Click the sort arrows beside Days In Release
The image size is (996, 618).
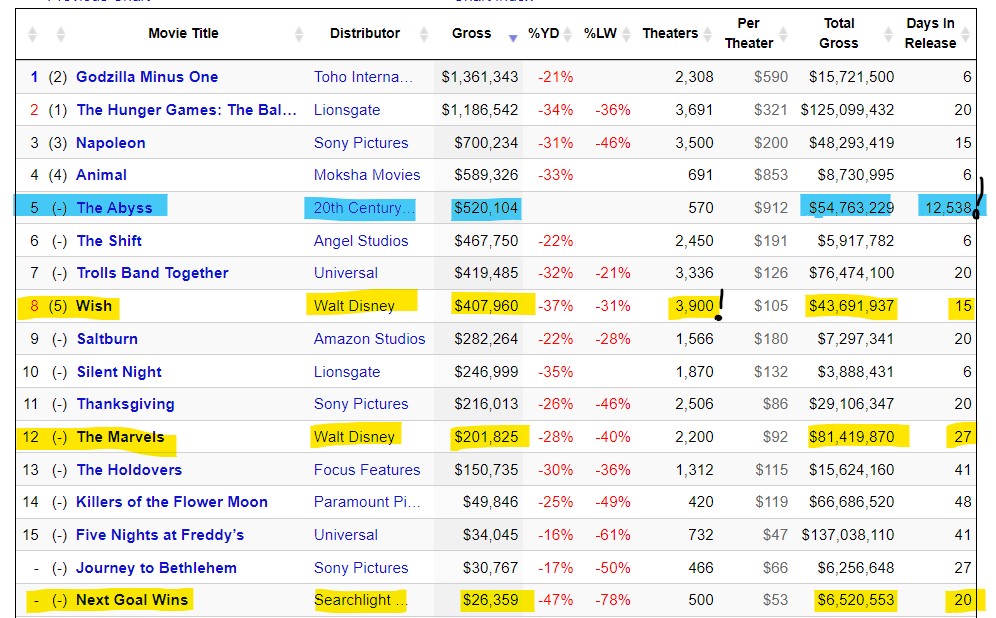click(x=967, y=35)
